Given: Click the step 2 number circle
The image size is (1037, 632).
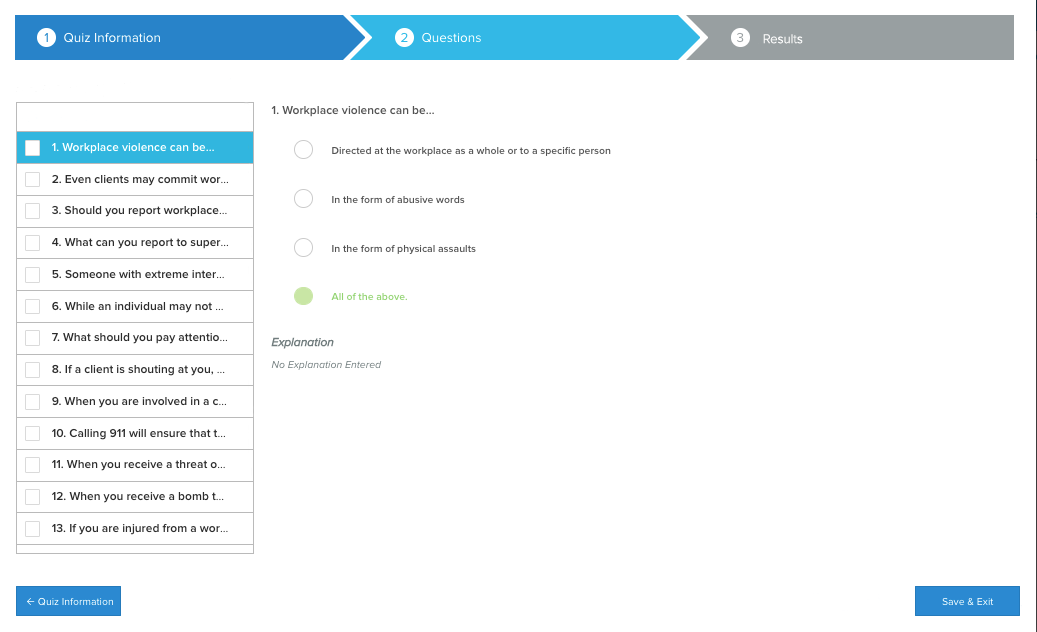Looking at the screenshot, I should click(404, 38).
